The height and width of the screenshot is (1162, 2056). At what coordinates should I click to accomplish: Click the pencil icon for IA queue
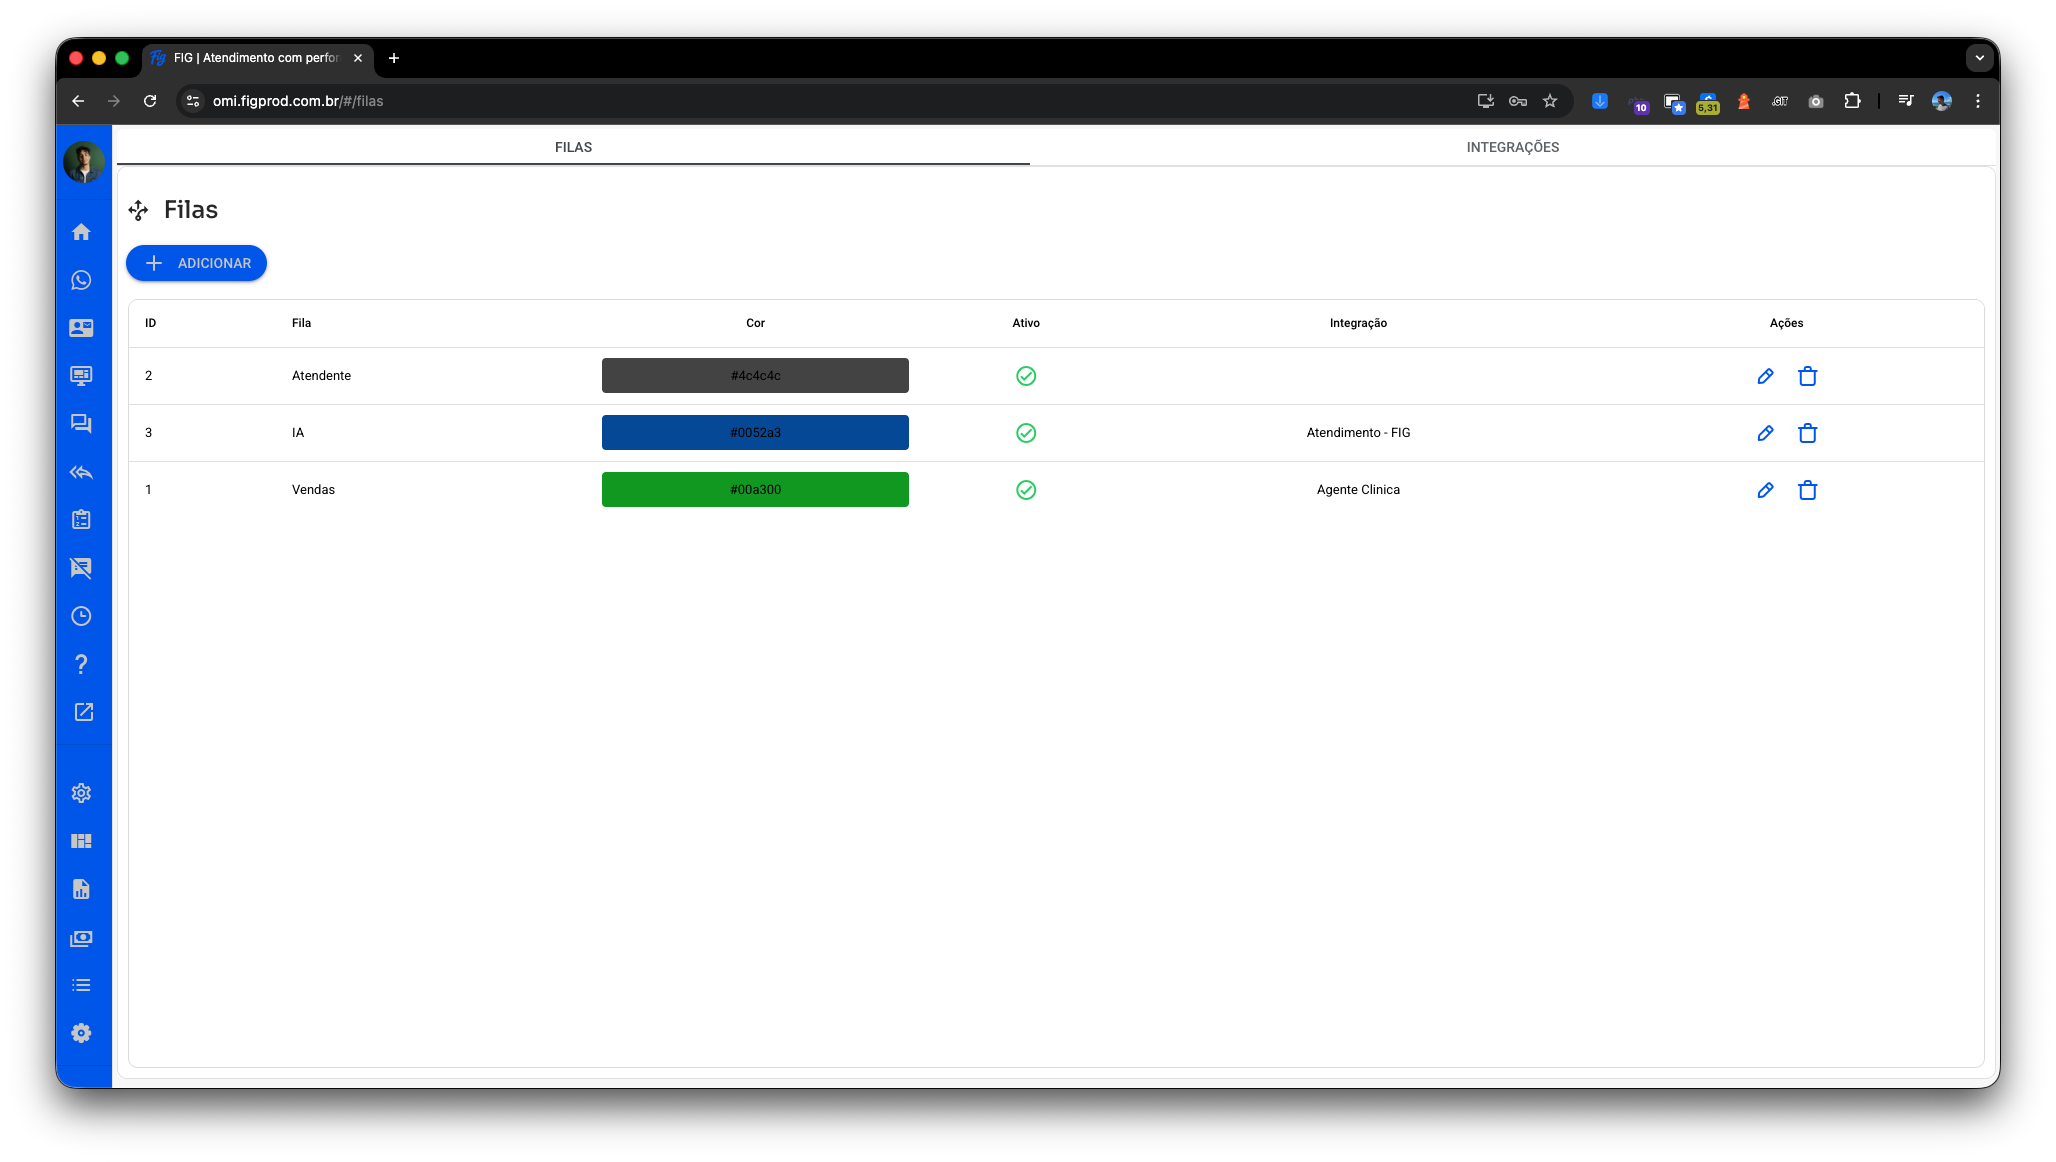click(x=1765, y=433)
